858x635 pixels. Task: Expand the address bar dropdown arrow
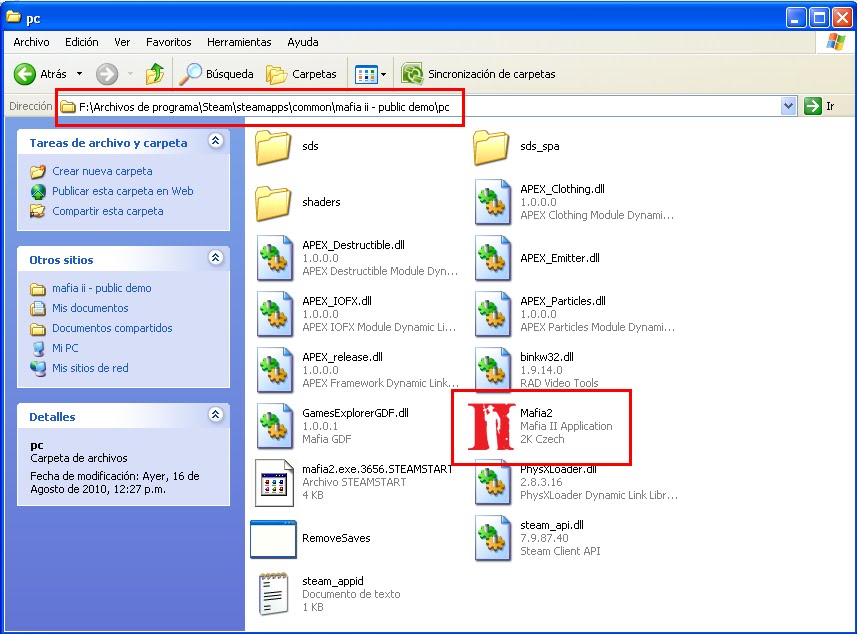pyautogui.click(x=788, y=106)
